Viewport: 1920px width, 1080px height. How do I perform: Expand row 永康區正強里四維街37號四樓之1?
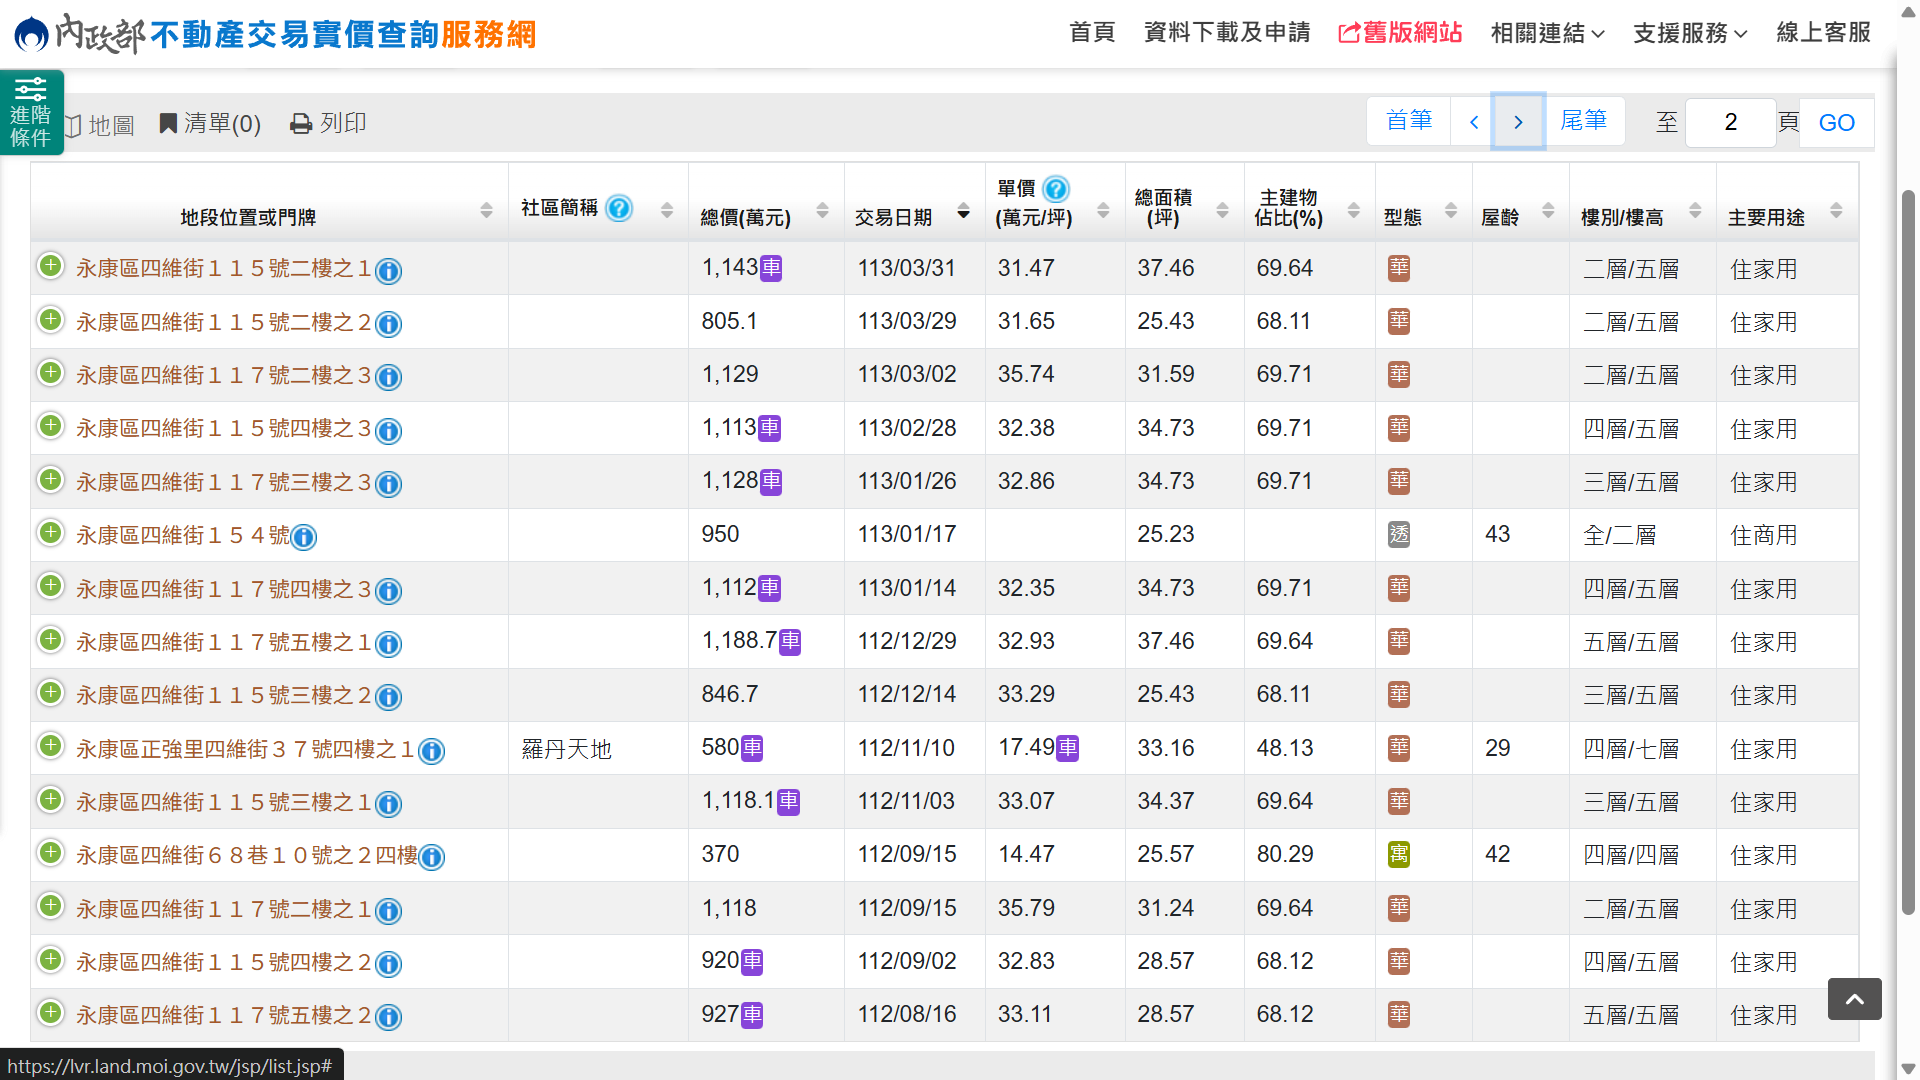click(x=50, y=746)
